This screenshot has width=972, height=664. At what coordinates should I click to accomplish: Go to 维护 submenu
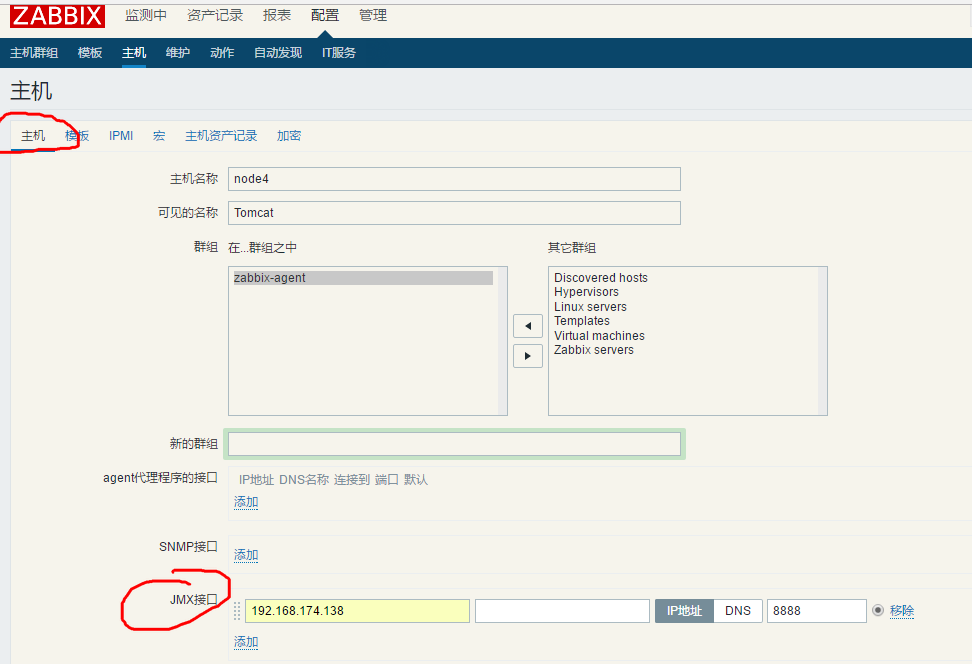178,53
